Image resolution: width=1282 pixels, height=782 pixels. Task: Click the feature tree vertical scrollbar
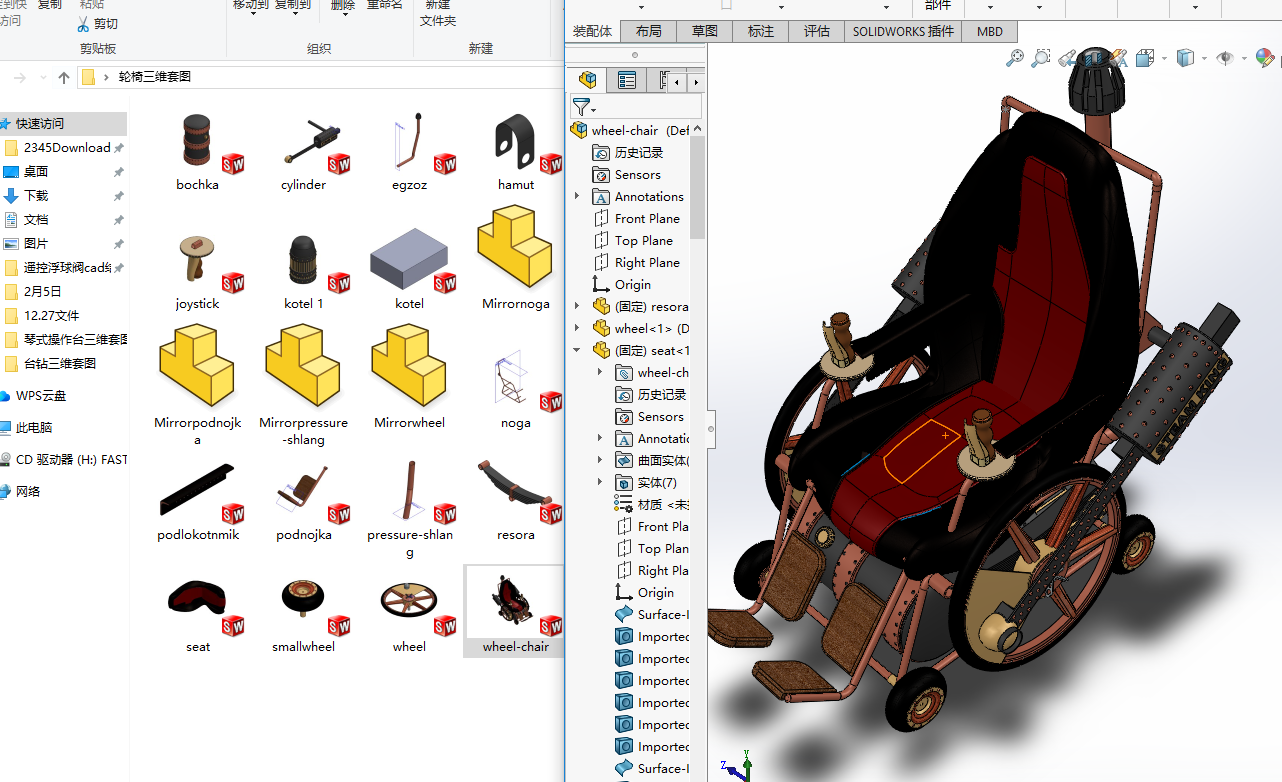[697, 188]
